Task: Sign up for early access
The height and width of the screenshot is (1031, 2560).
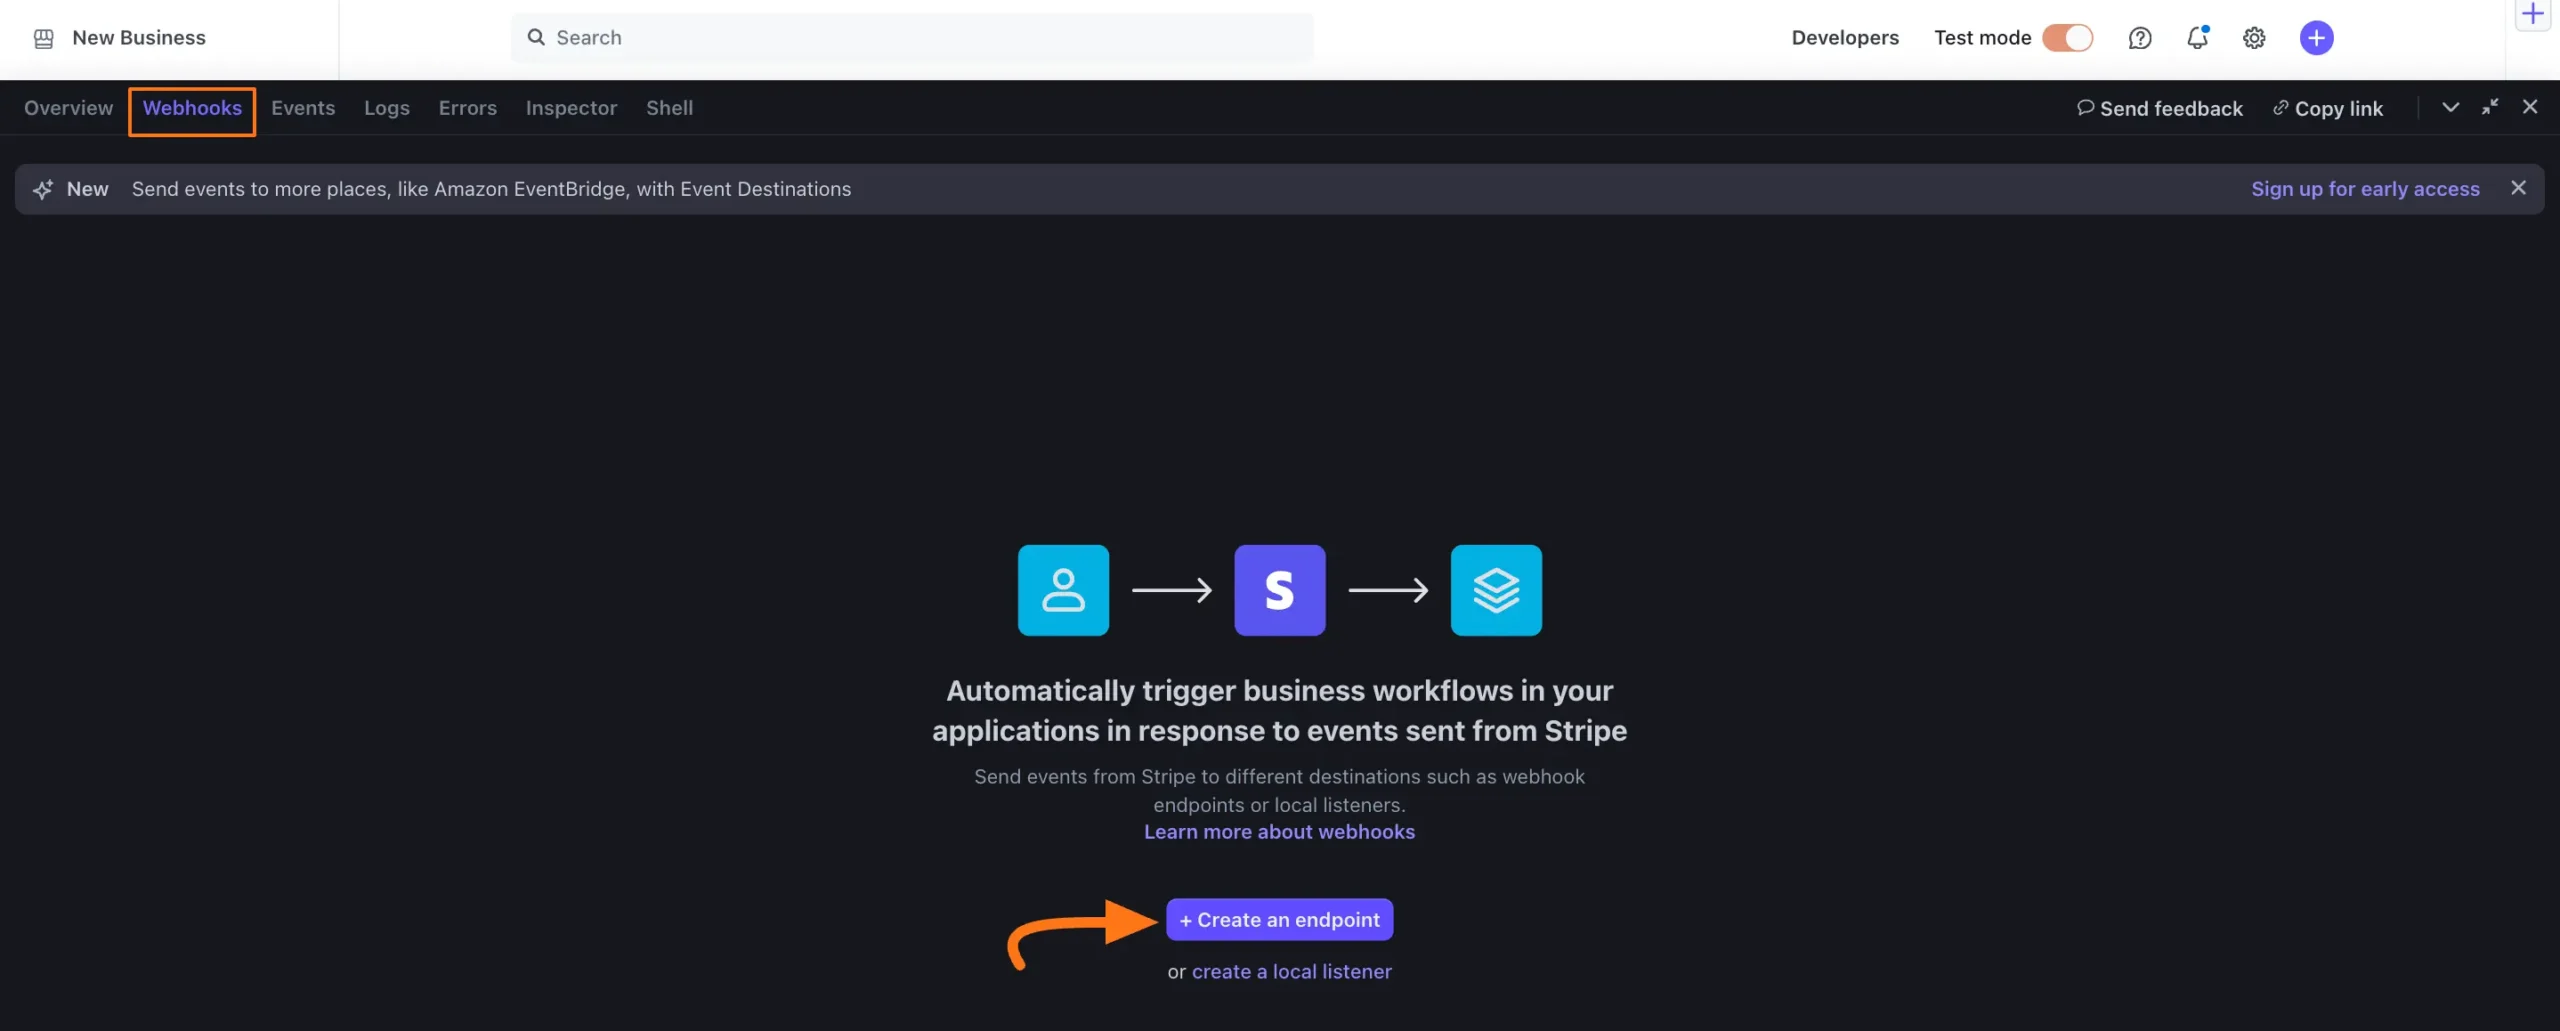Action: point(2364,188)
